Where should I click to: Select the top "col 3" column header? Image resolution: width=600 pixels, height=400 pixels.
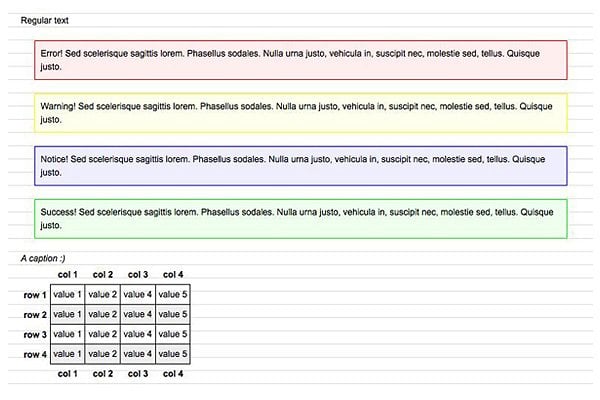point(138,274)
